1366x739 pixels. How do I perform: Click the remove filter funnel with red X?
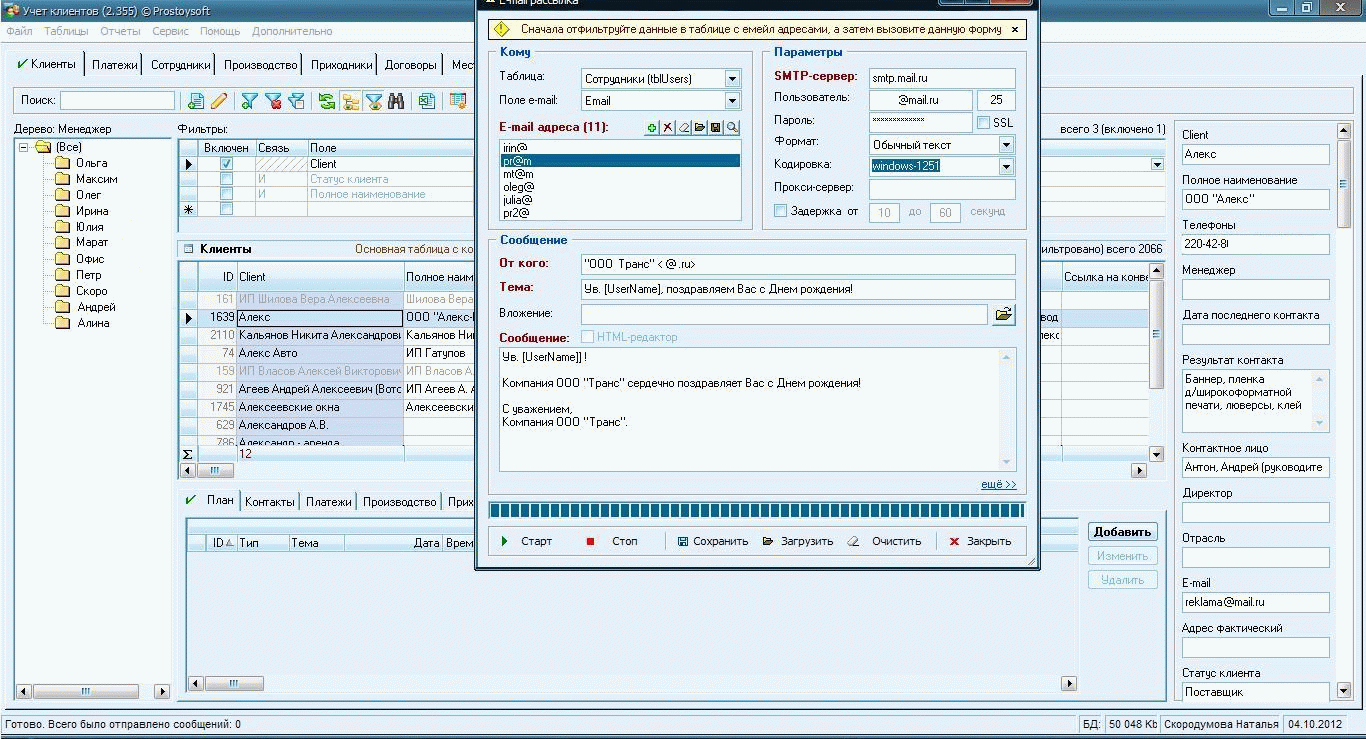tap(272, 101)
